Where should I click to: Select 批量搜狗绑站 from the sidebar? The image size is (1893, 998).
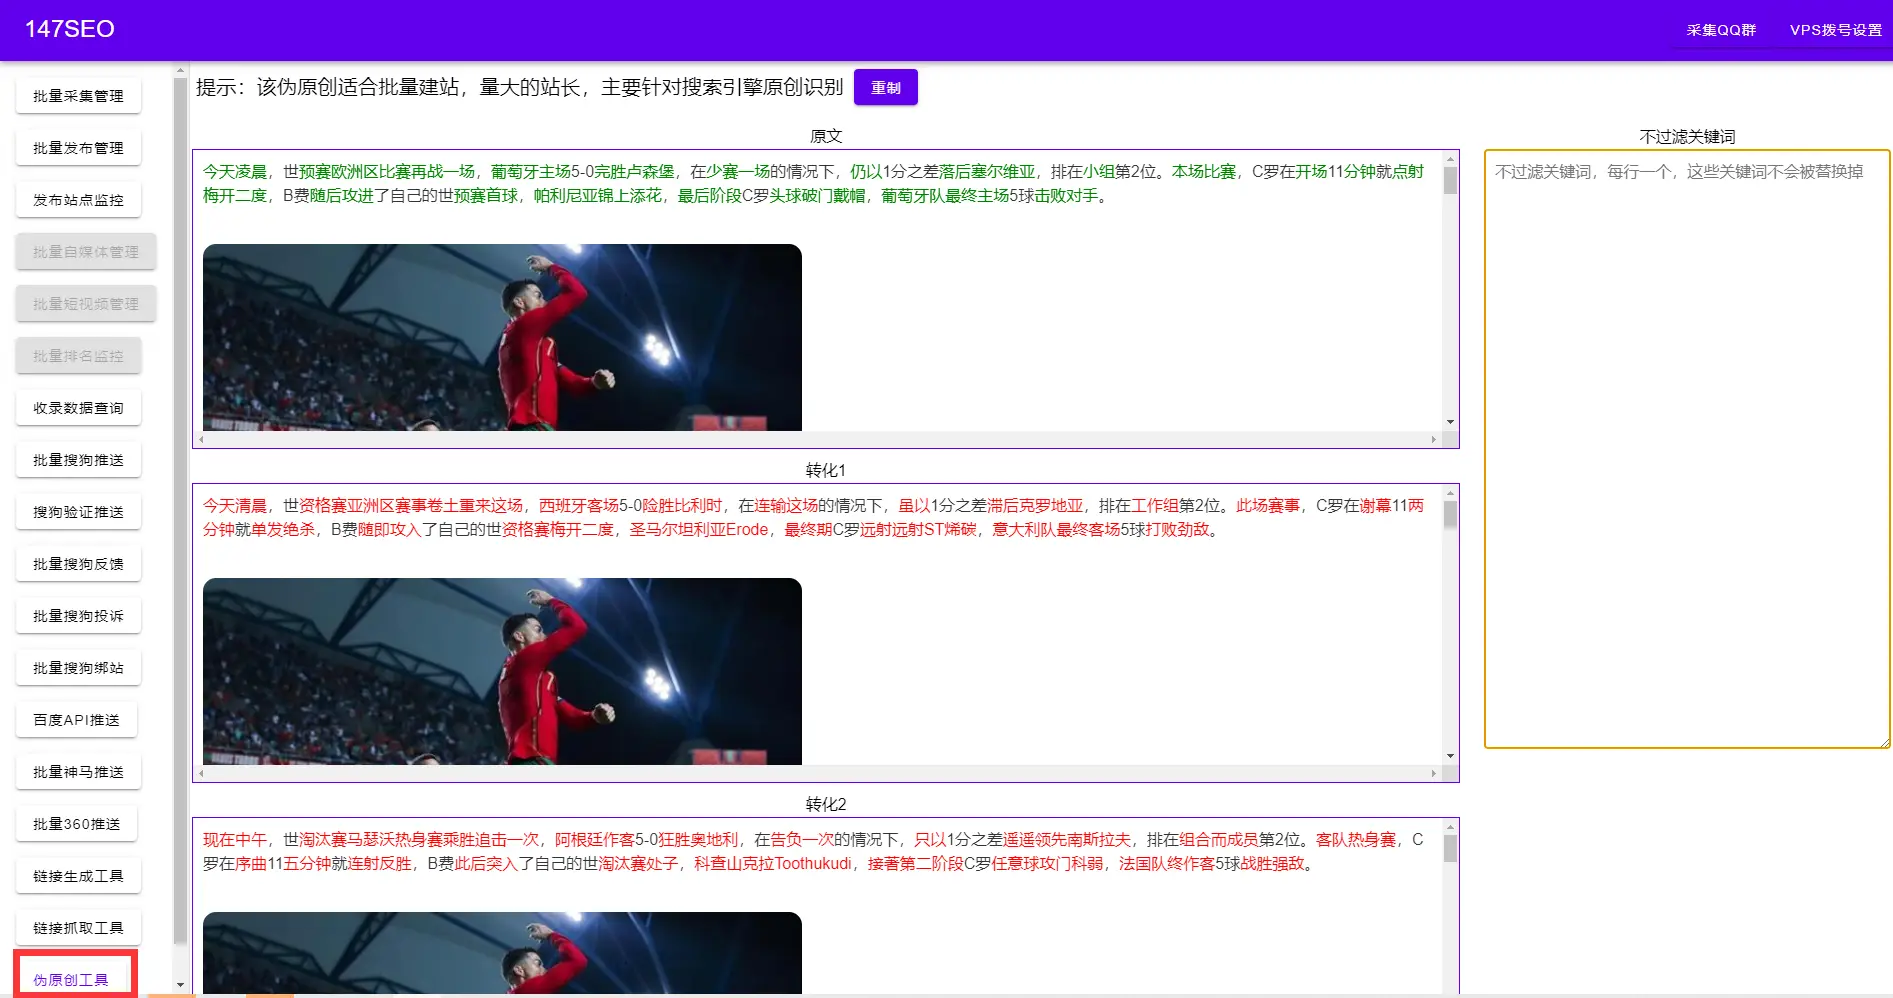click(78, 667)
